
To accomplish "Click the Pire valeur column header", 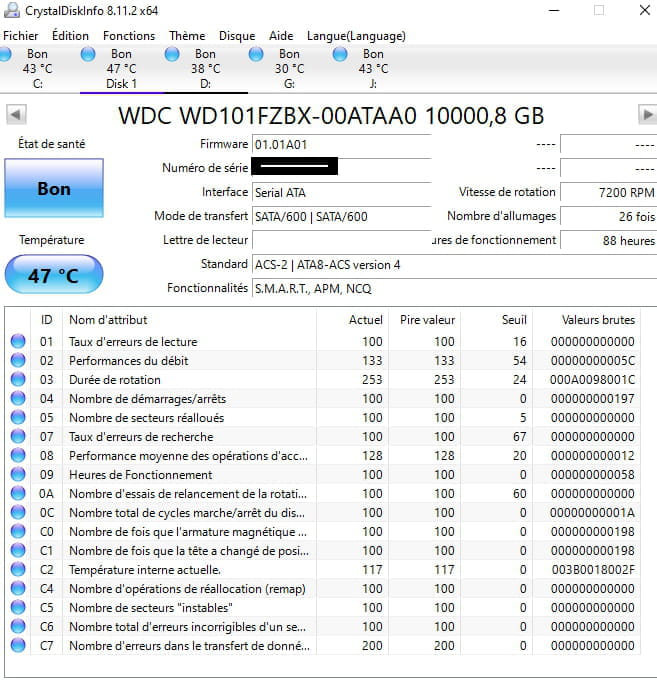I will pos(424,320).
